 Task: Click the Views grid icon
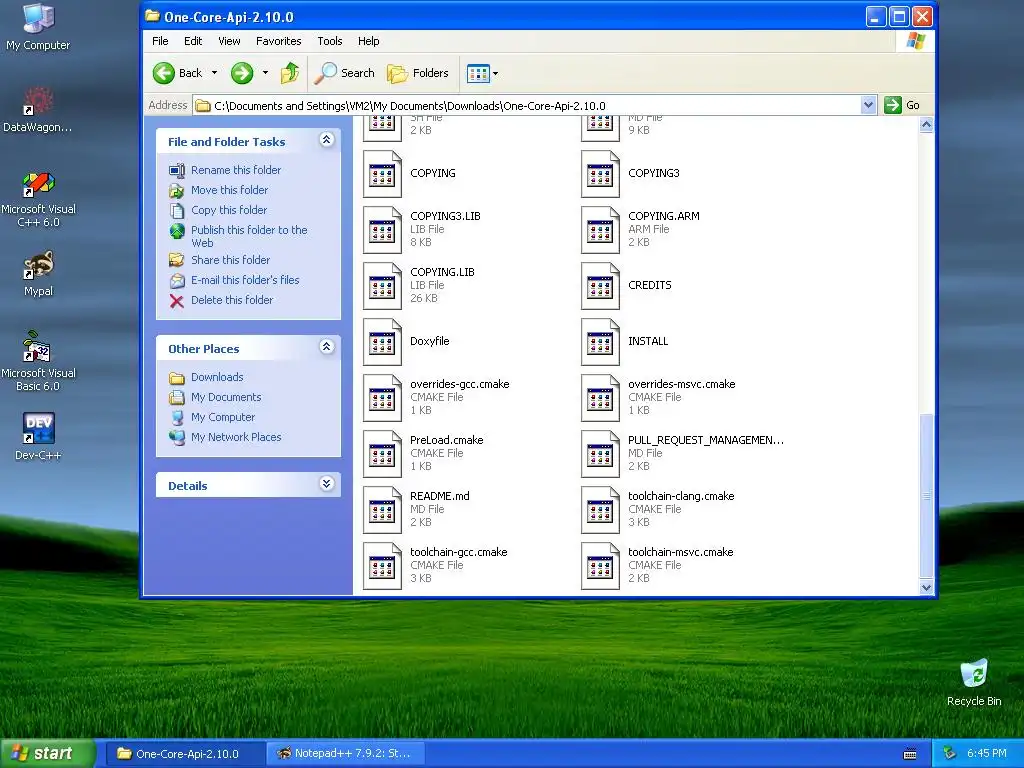coord(478,73)
